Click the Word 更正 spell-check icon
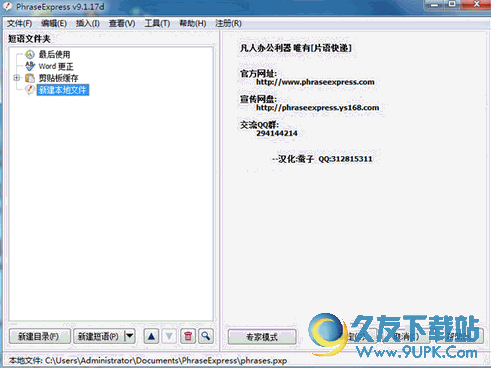The height and width of the screenshot is (368, 491). coord(30,66)
